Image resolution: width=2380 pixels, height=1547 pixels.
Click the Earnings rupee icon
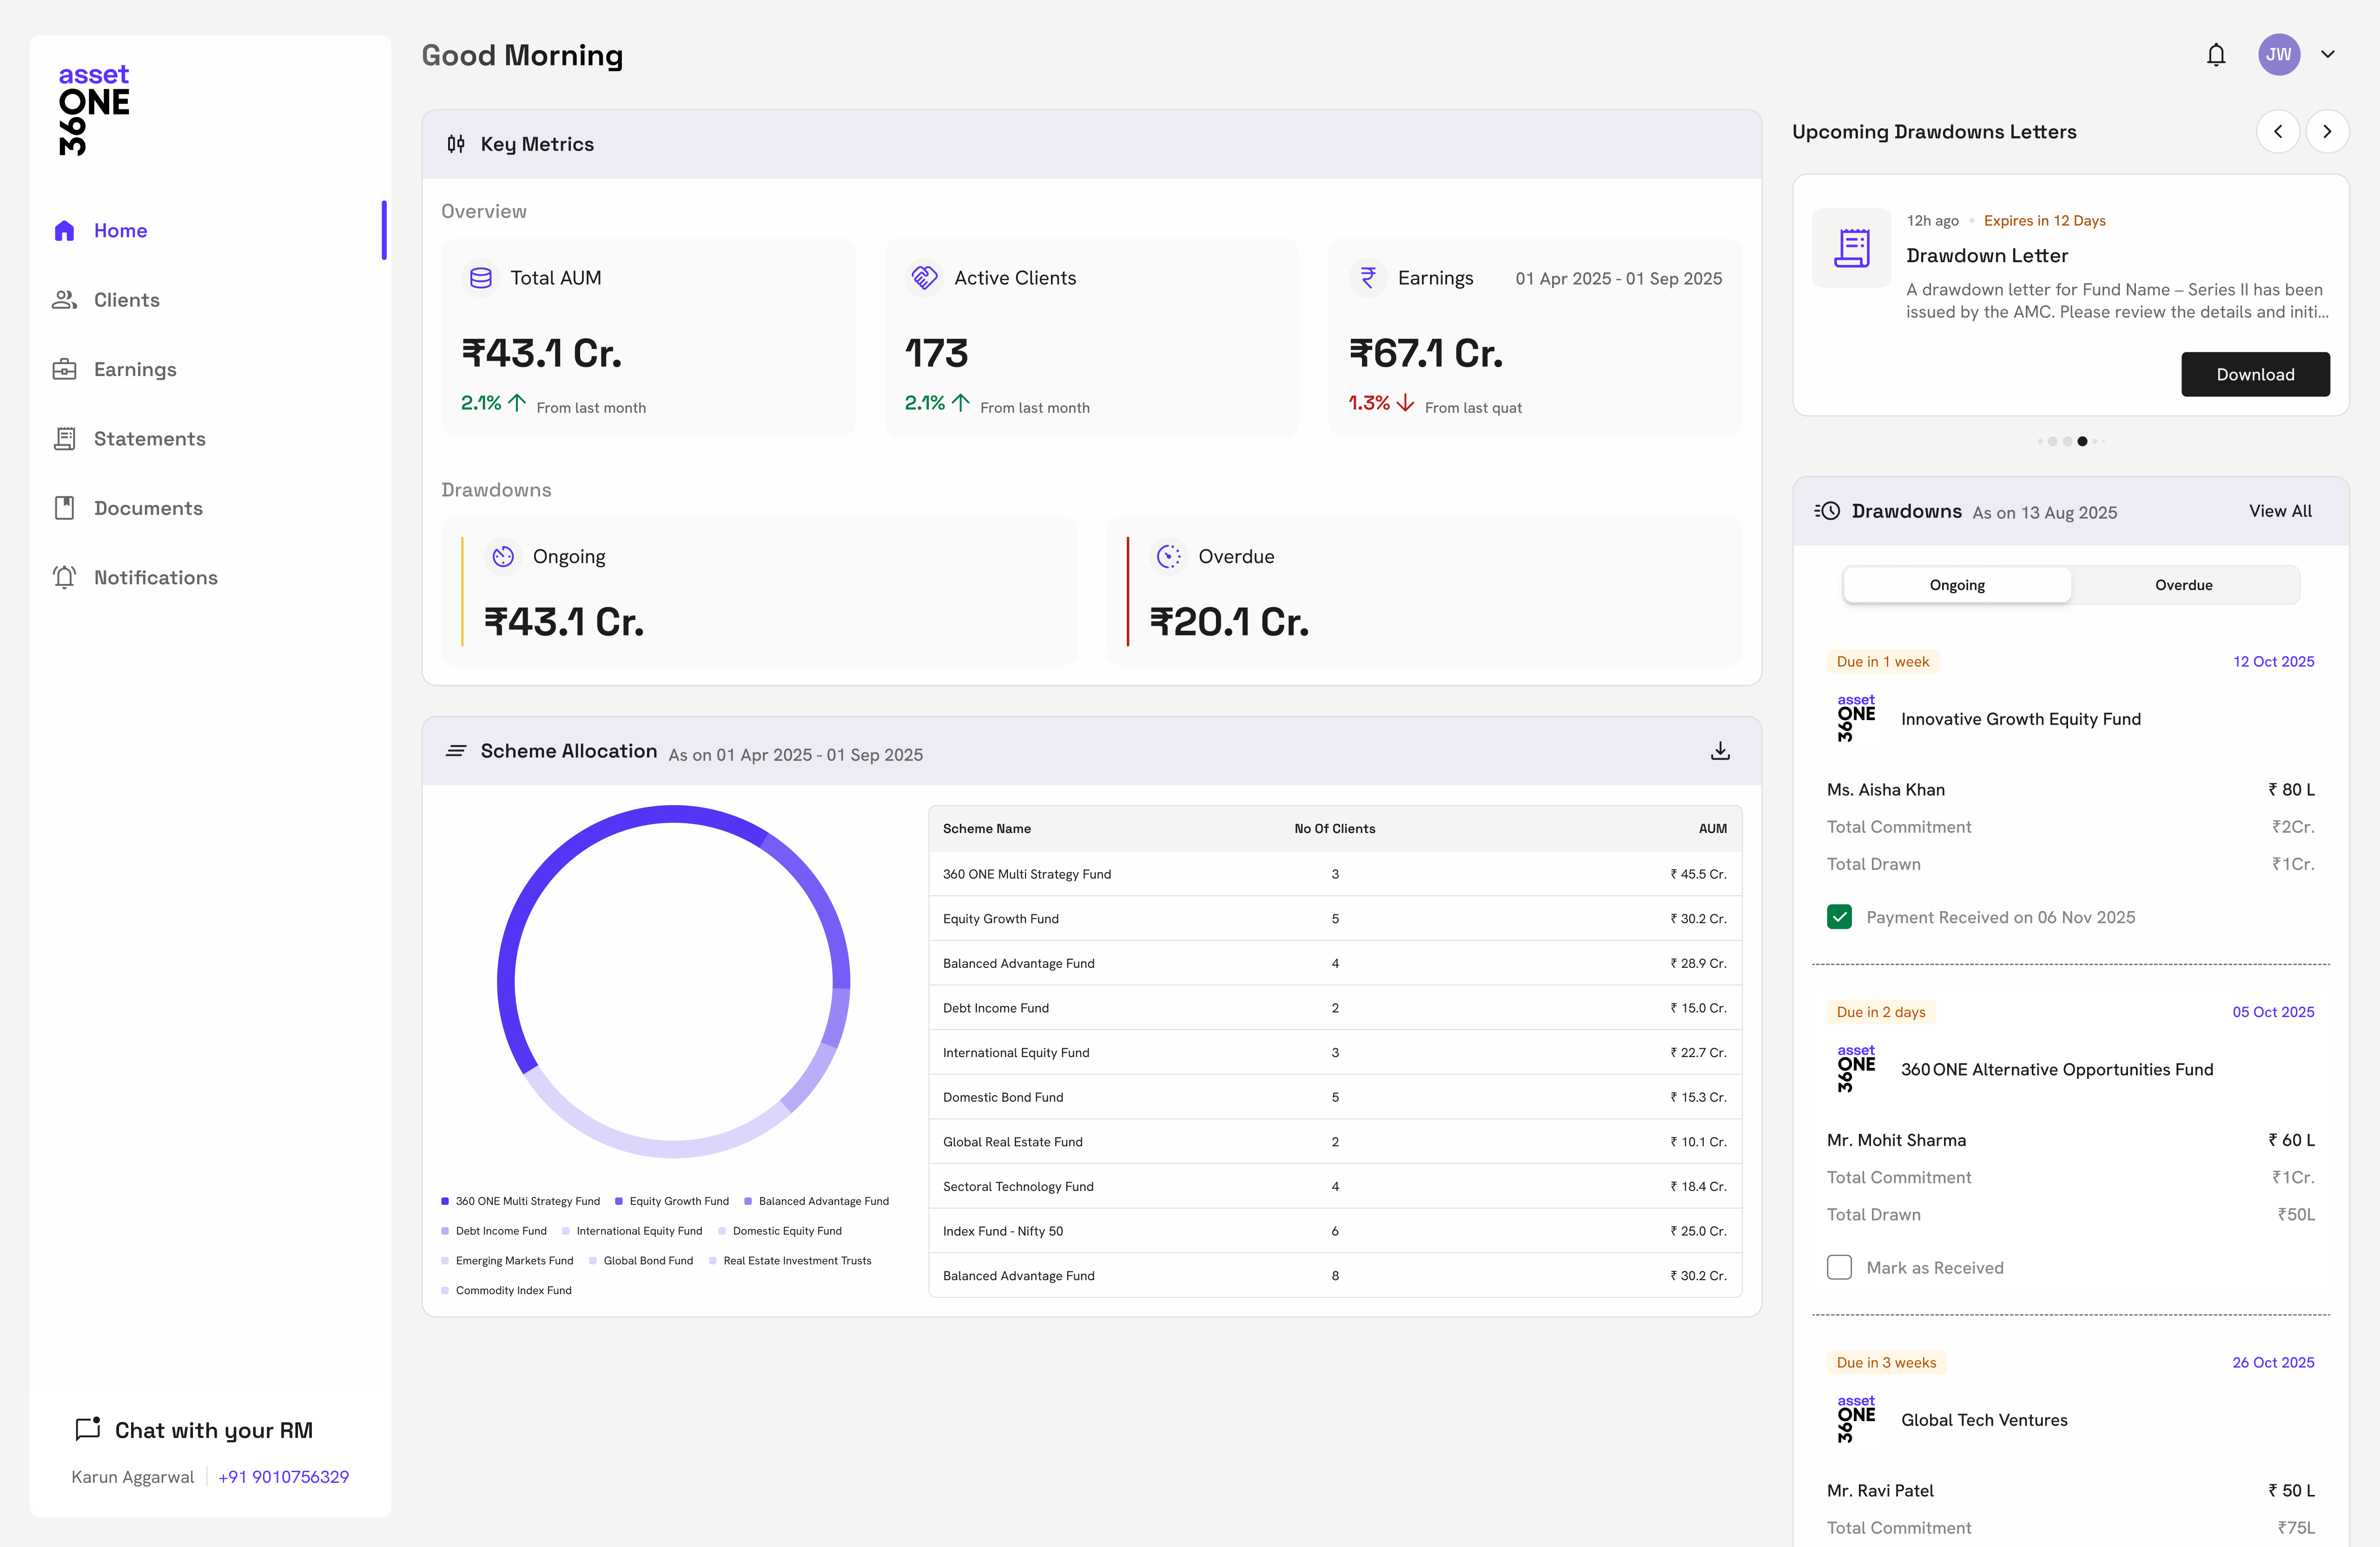point(1367,278)
